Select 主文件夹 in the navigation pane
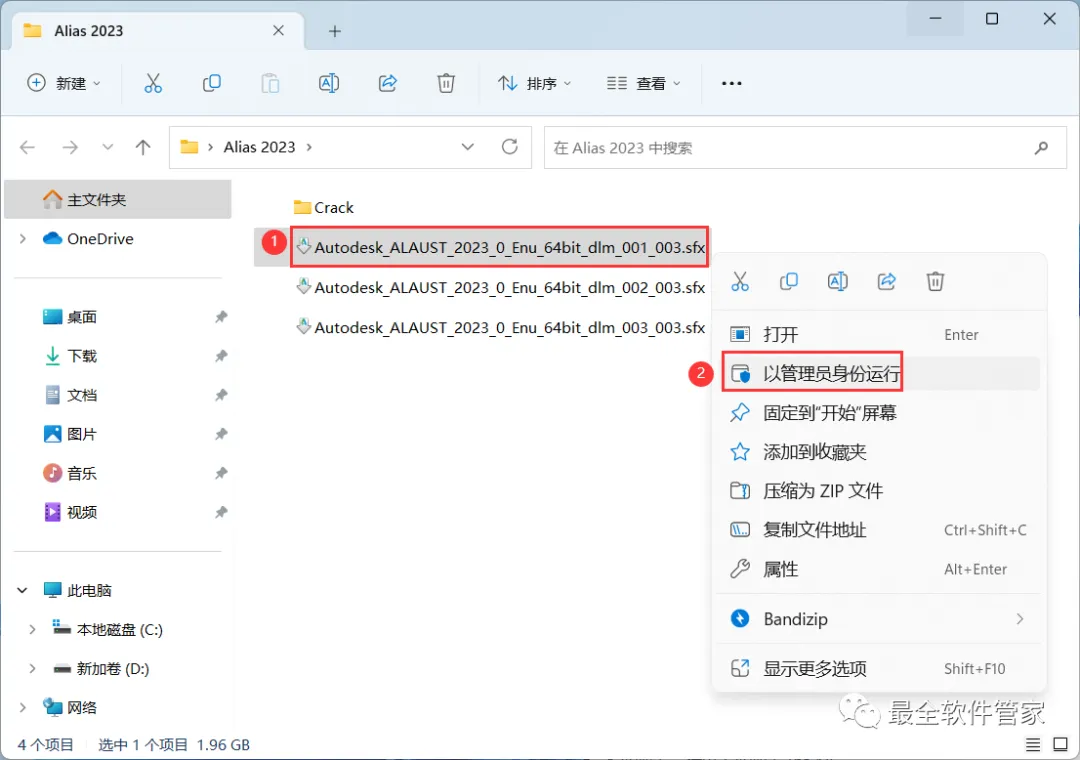Screen dimensions: 1080x760 coord(118,199)
